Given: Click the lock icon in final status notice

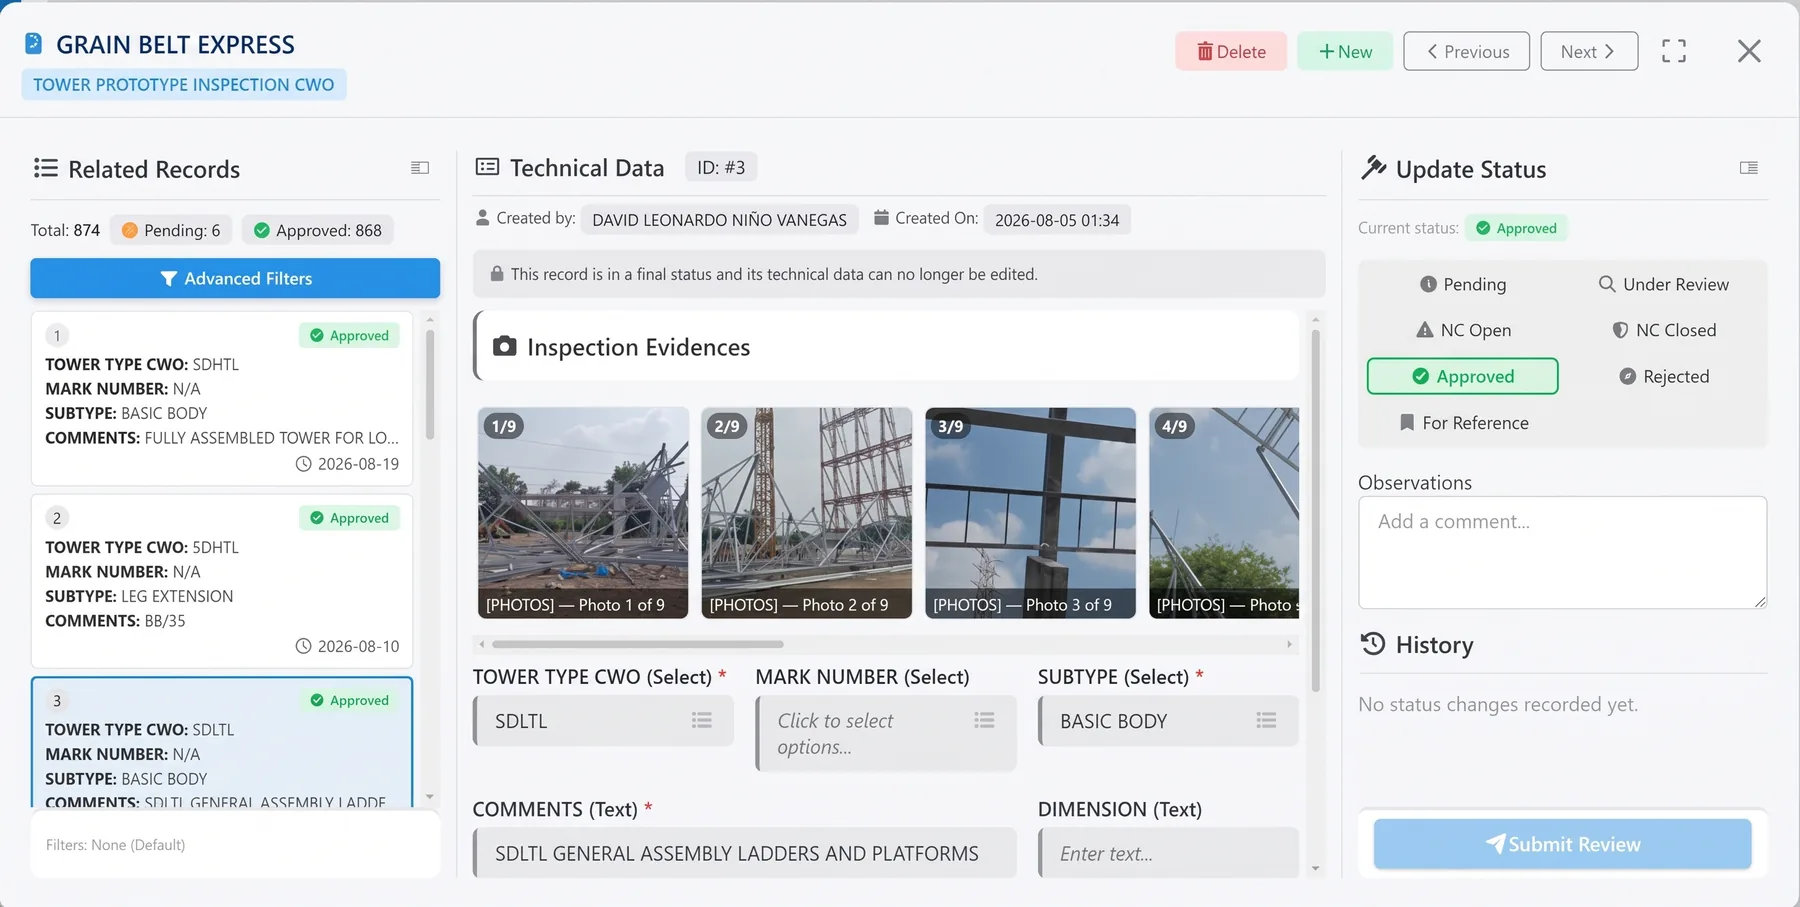Looking at the screenshot, I should [x=496, y=273].
